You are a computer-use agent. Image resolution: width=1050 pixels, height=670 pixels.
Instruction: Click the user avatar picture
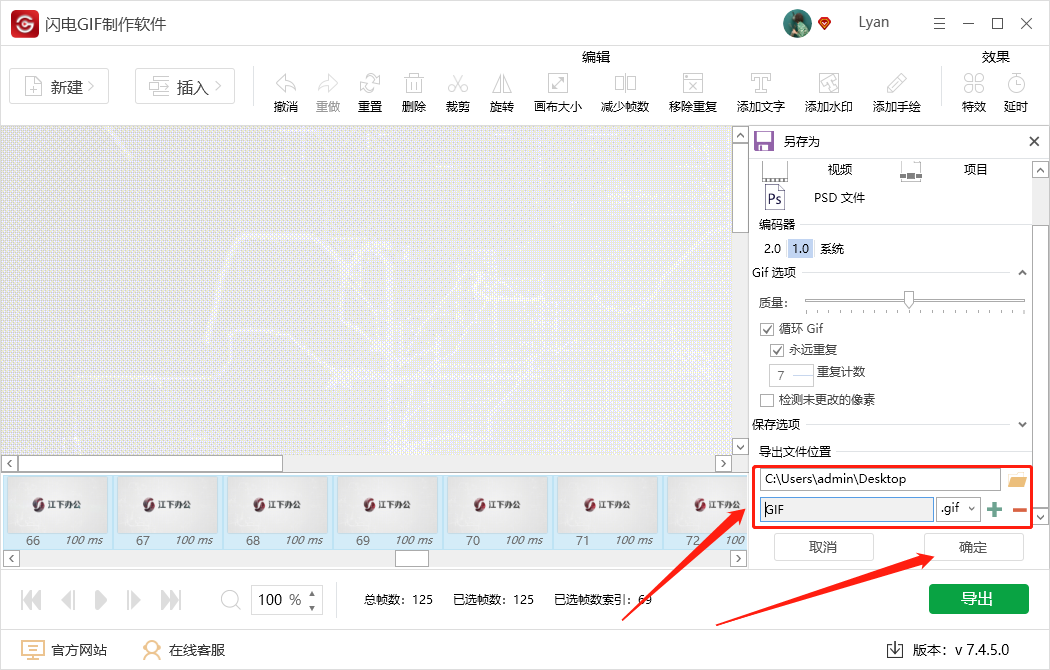(797, 23)
